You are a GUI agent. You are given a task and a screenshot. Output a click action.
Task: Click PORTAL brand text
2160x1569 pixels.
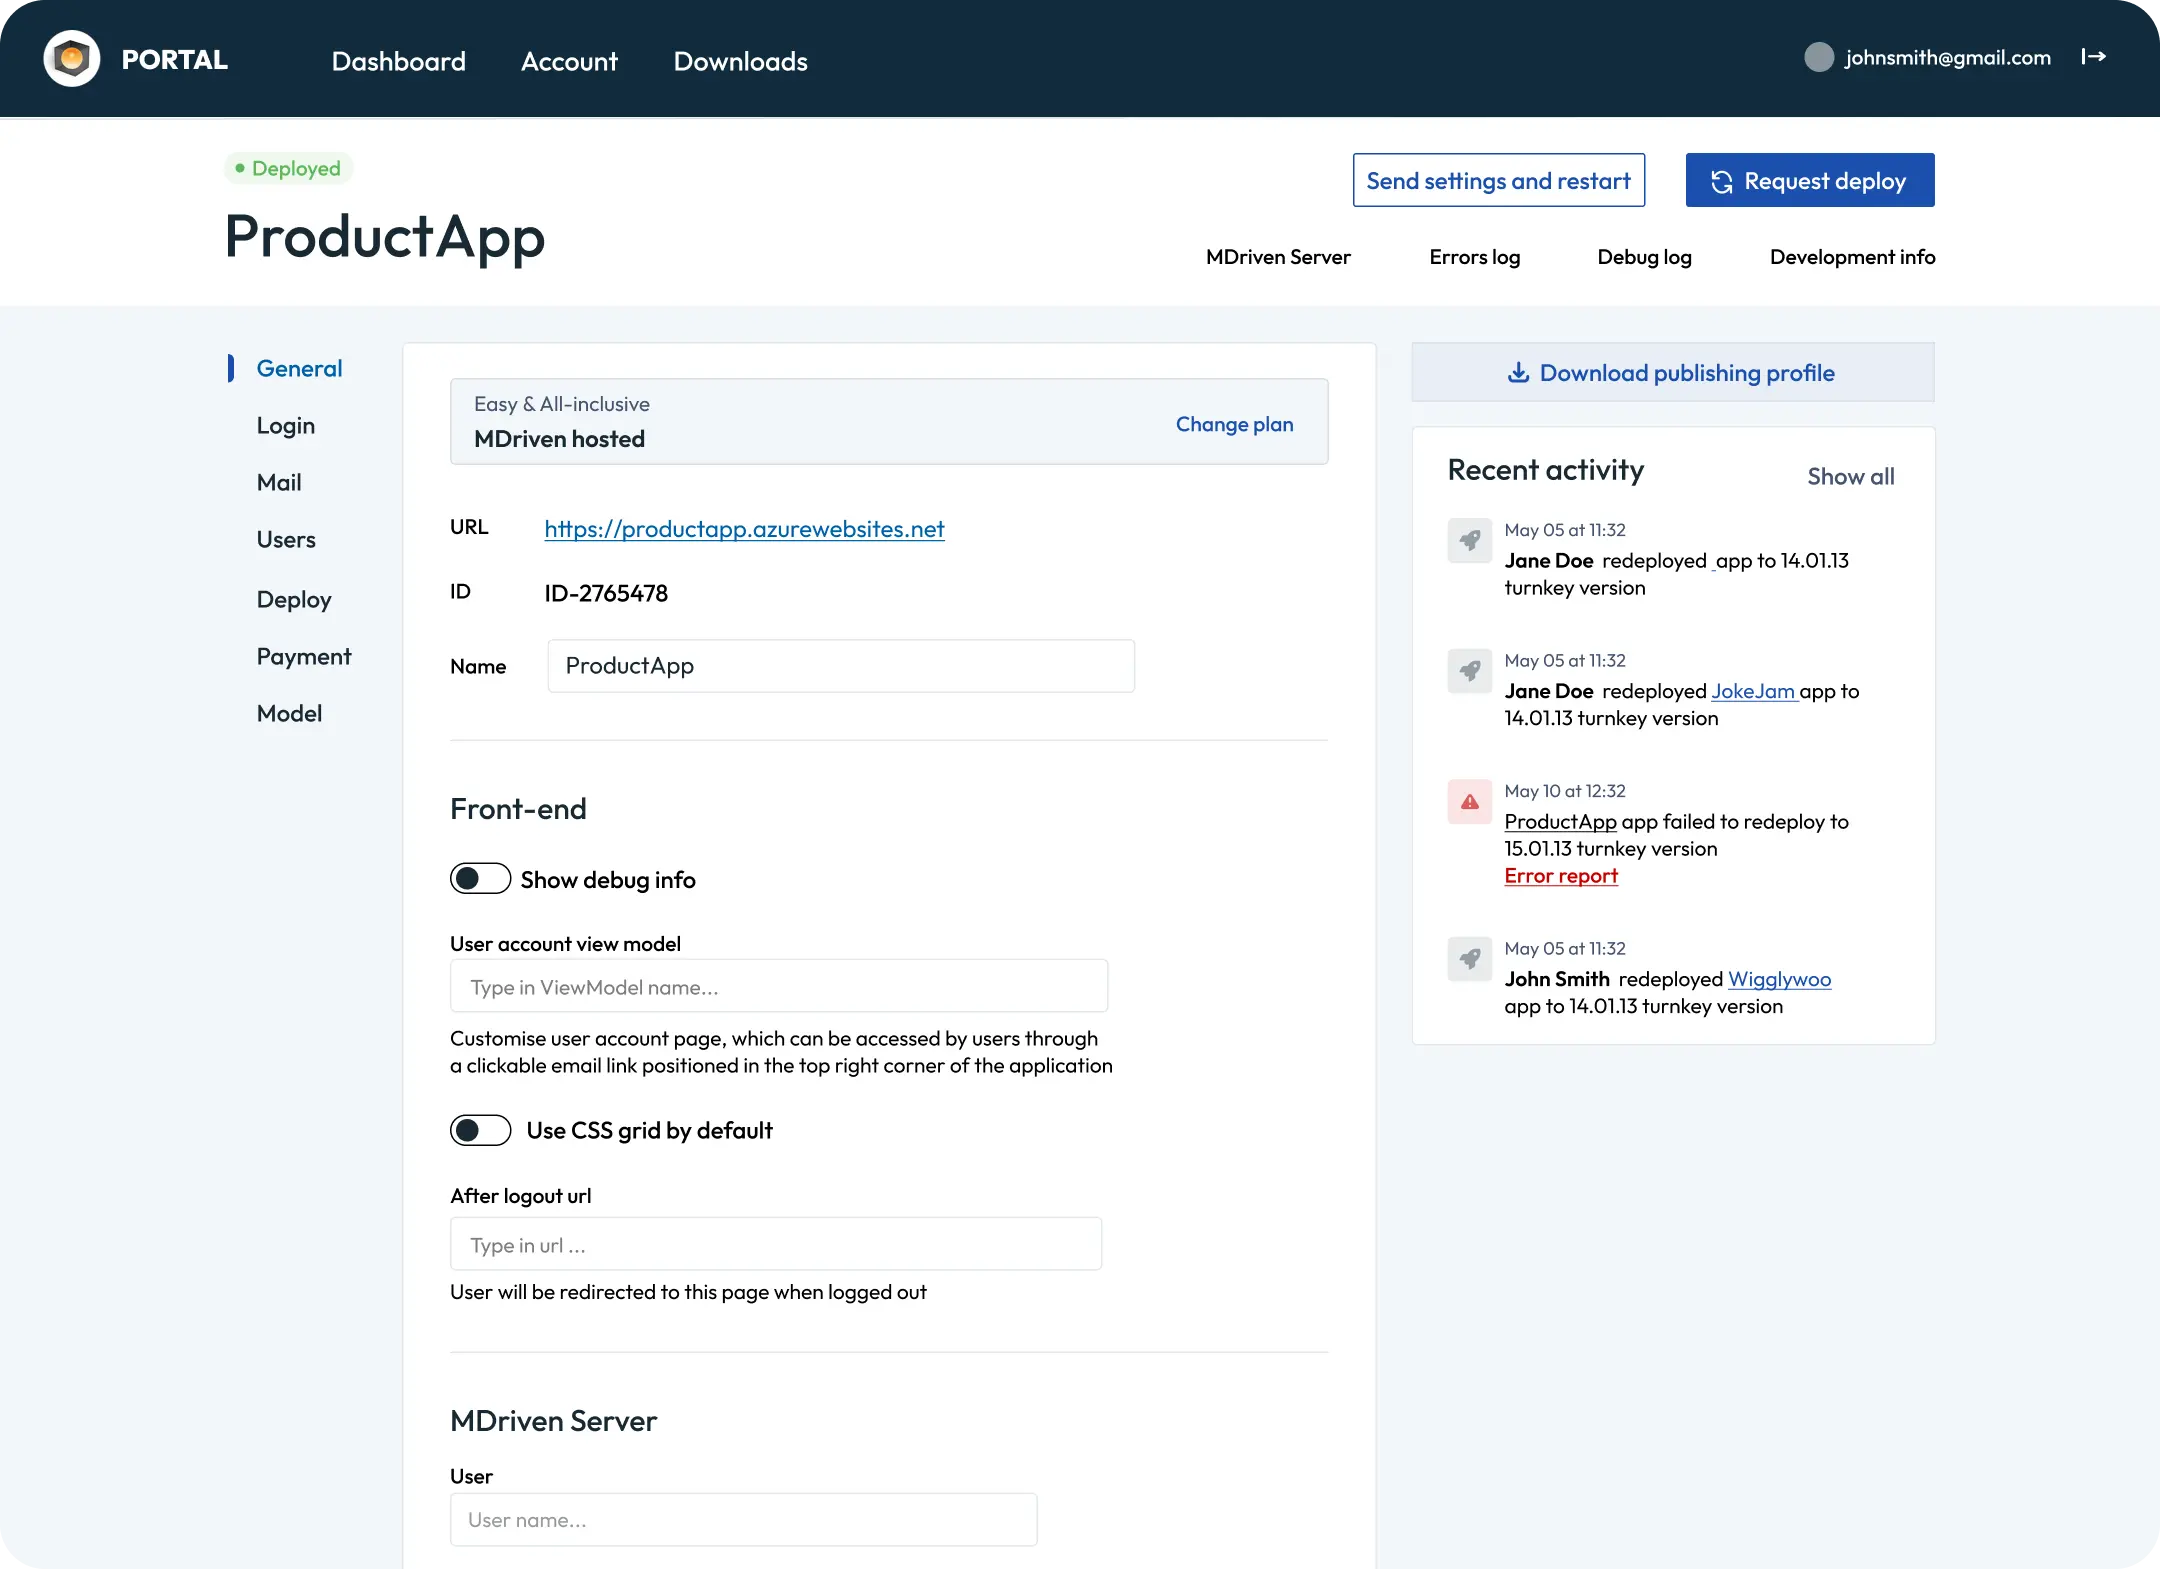click(x=175, y=60)
